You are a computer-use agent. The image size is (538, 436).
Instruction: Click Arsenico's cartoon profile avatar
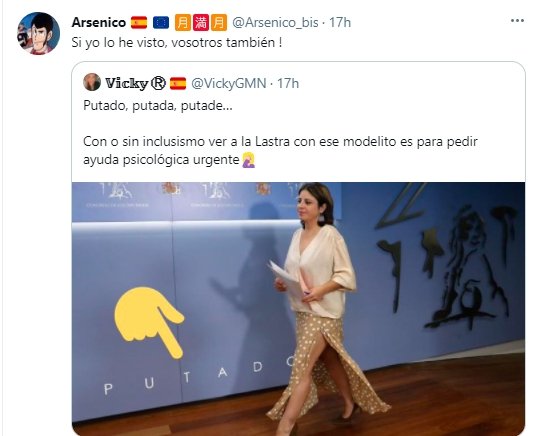coord(39,33)
